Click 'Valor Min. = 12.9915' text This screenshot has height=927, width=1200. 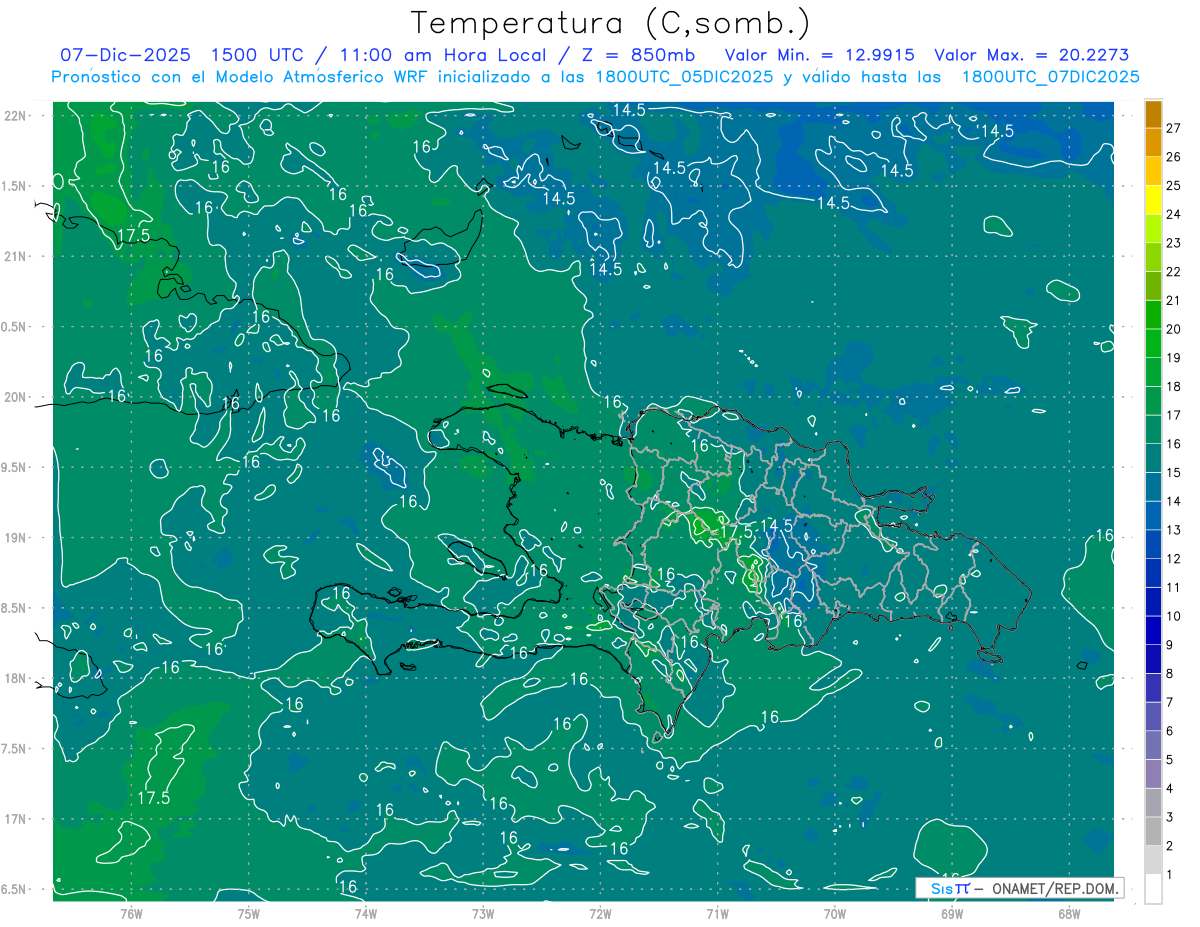pos(818,55)
